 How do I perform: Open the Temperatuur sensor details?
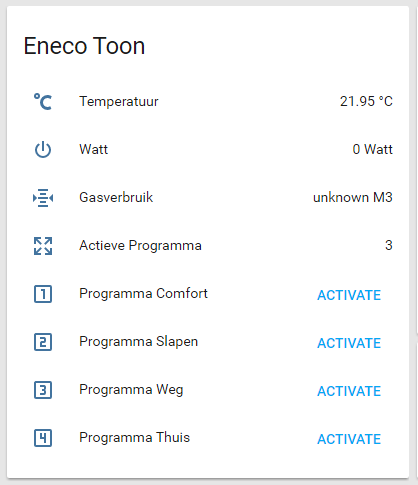119,101
